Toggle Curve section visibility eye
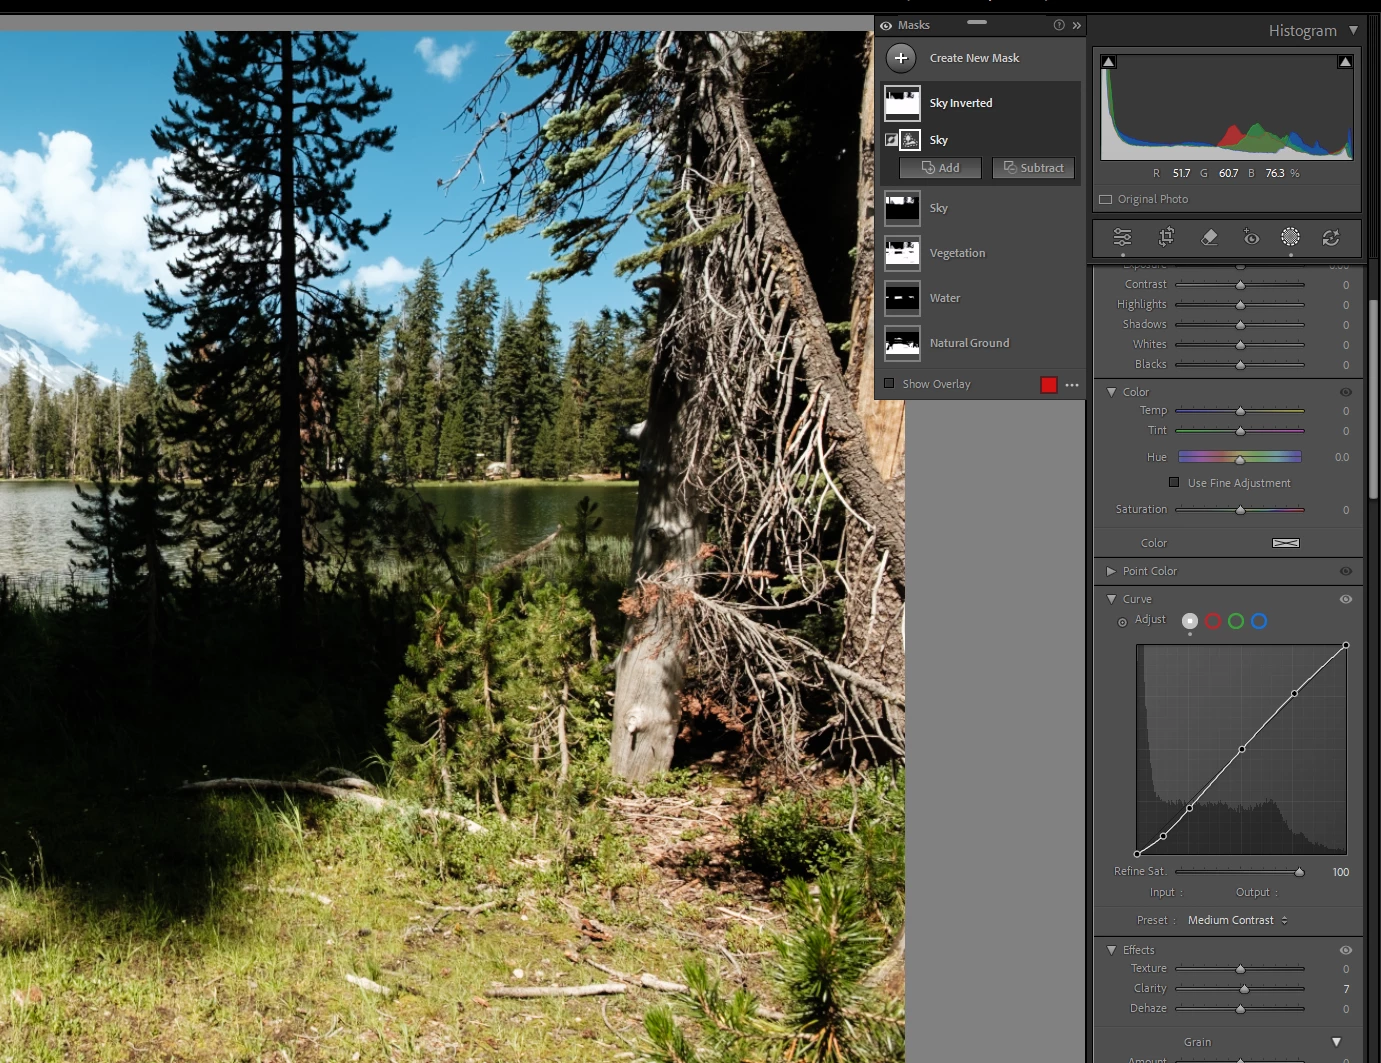 click(1346, 599)
